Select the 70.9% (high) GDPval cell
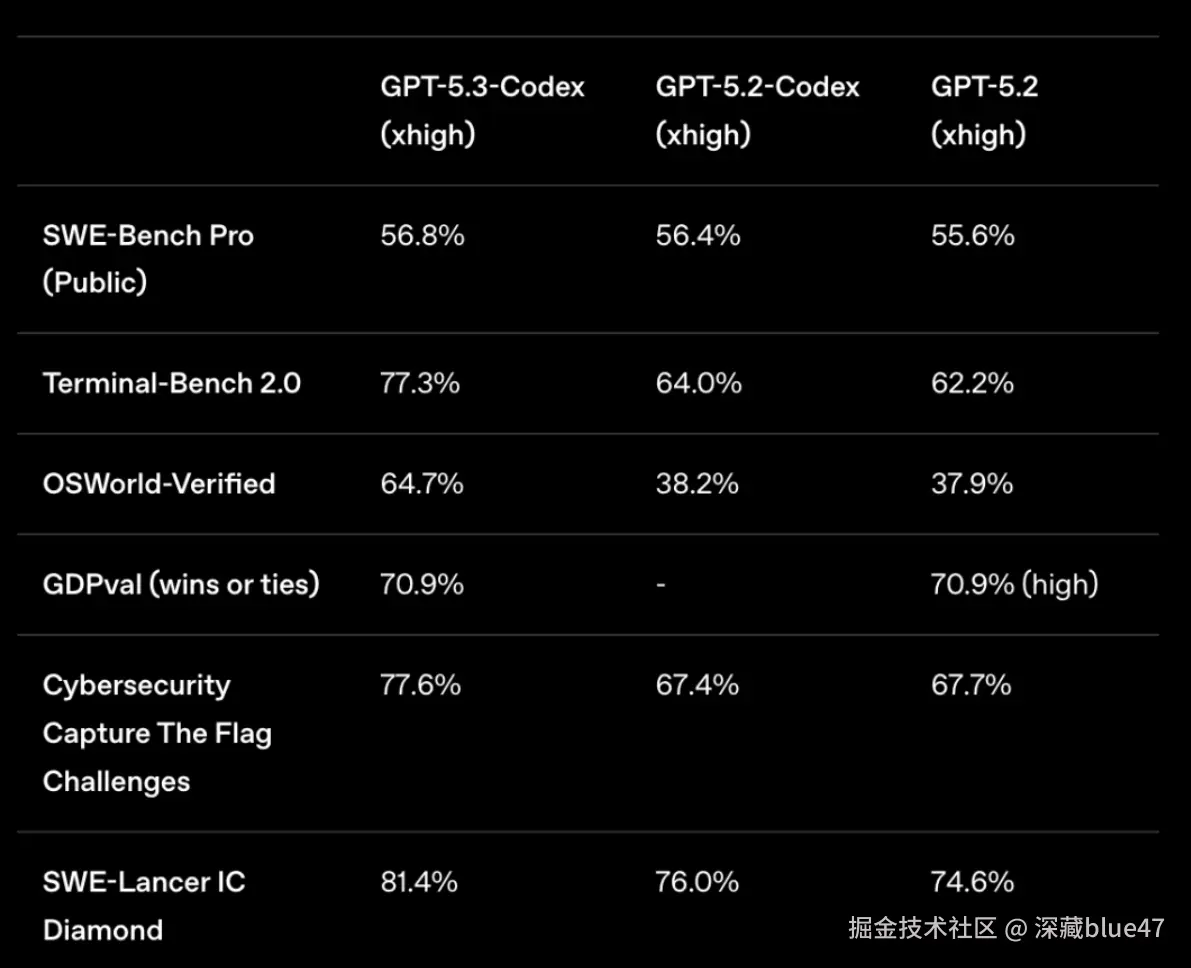The image size is (1191, 968). tap(1014, 584)
